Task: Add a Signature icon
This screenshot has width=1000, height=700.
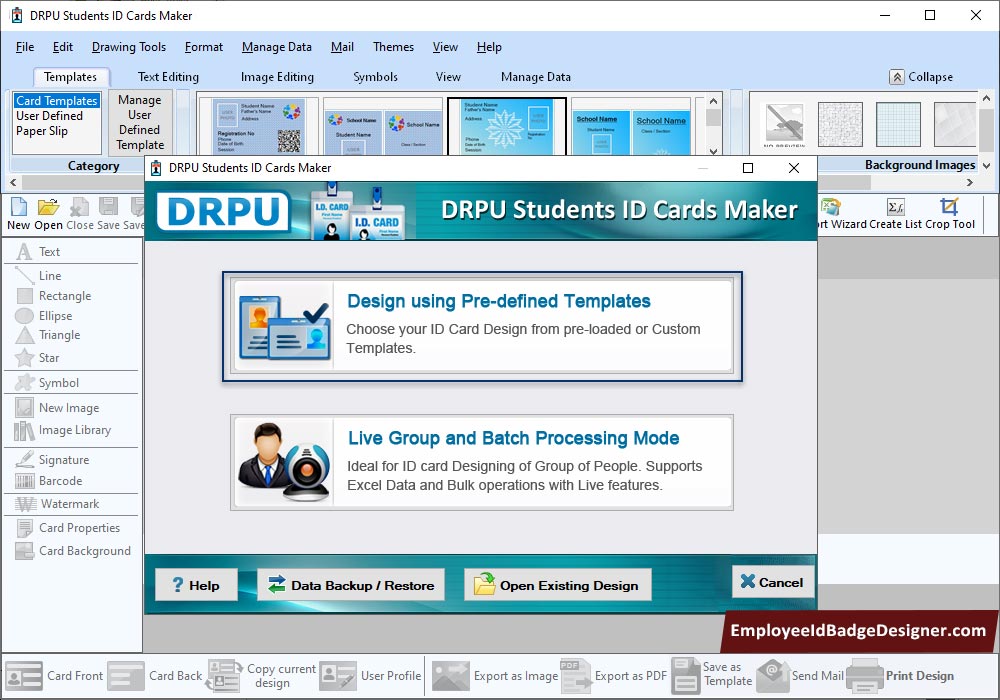Action: [24, 460]
